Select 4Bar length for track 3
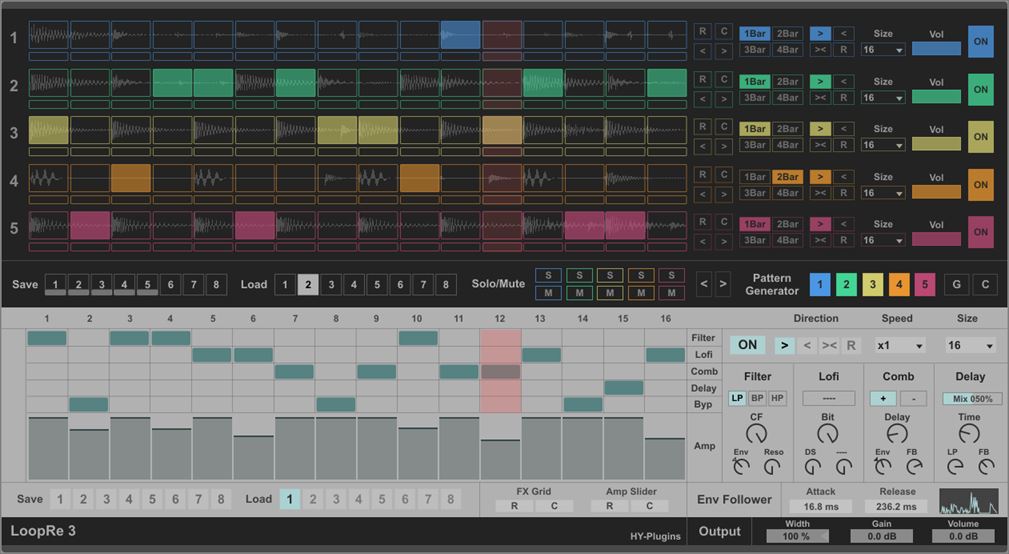1009x554 pixels. (788, 145)
